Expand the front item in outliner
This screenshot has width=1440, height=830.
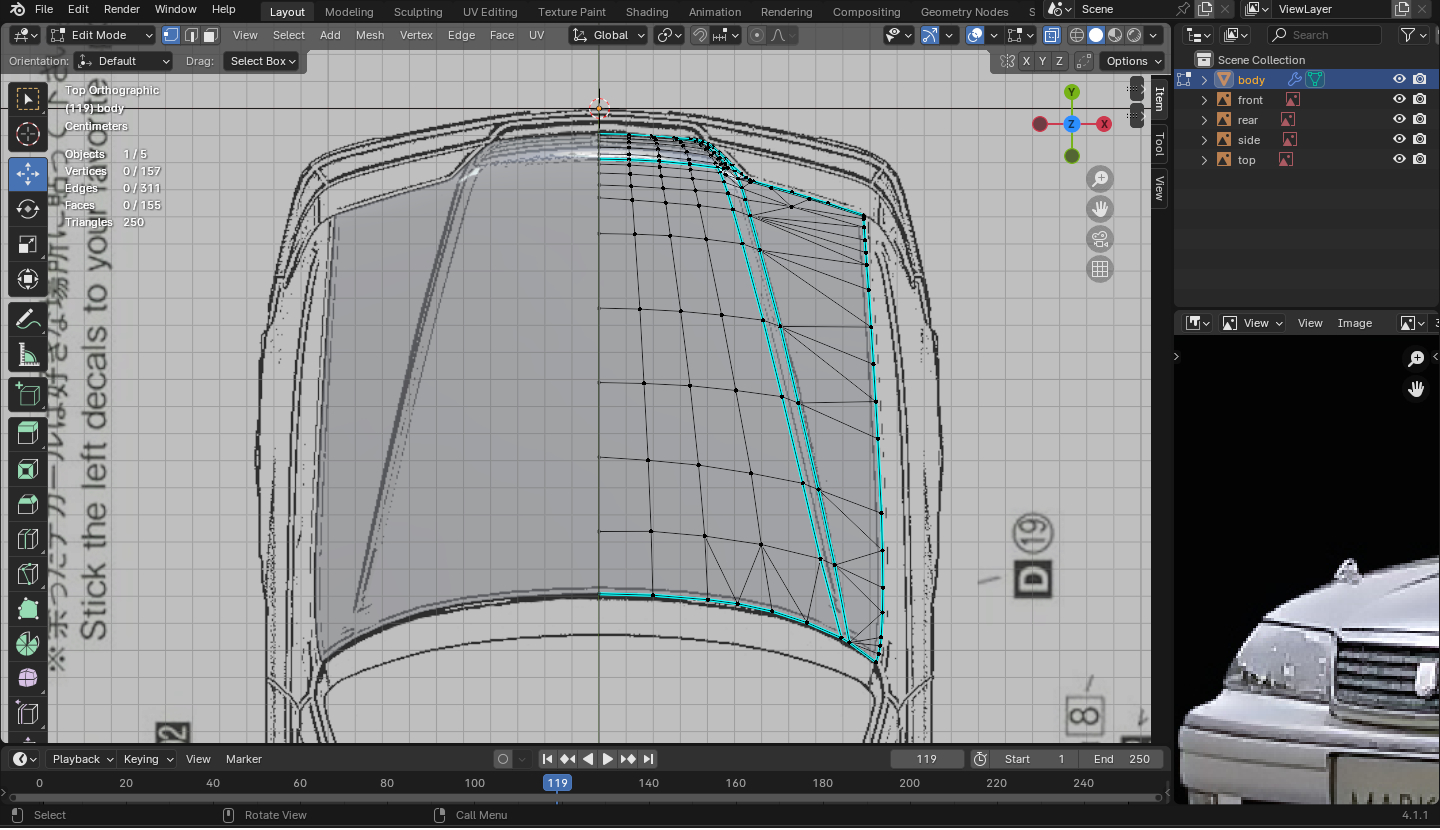1205,100
